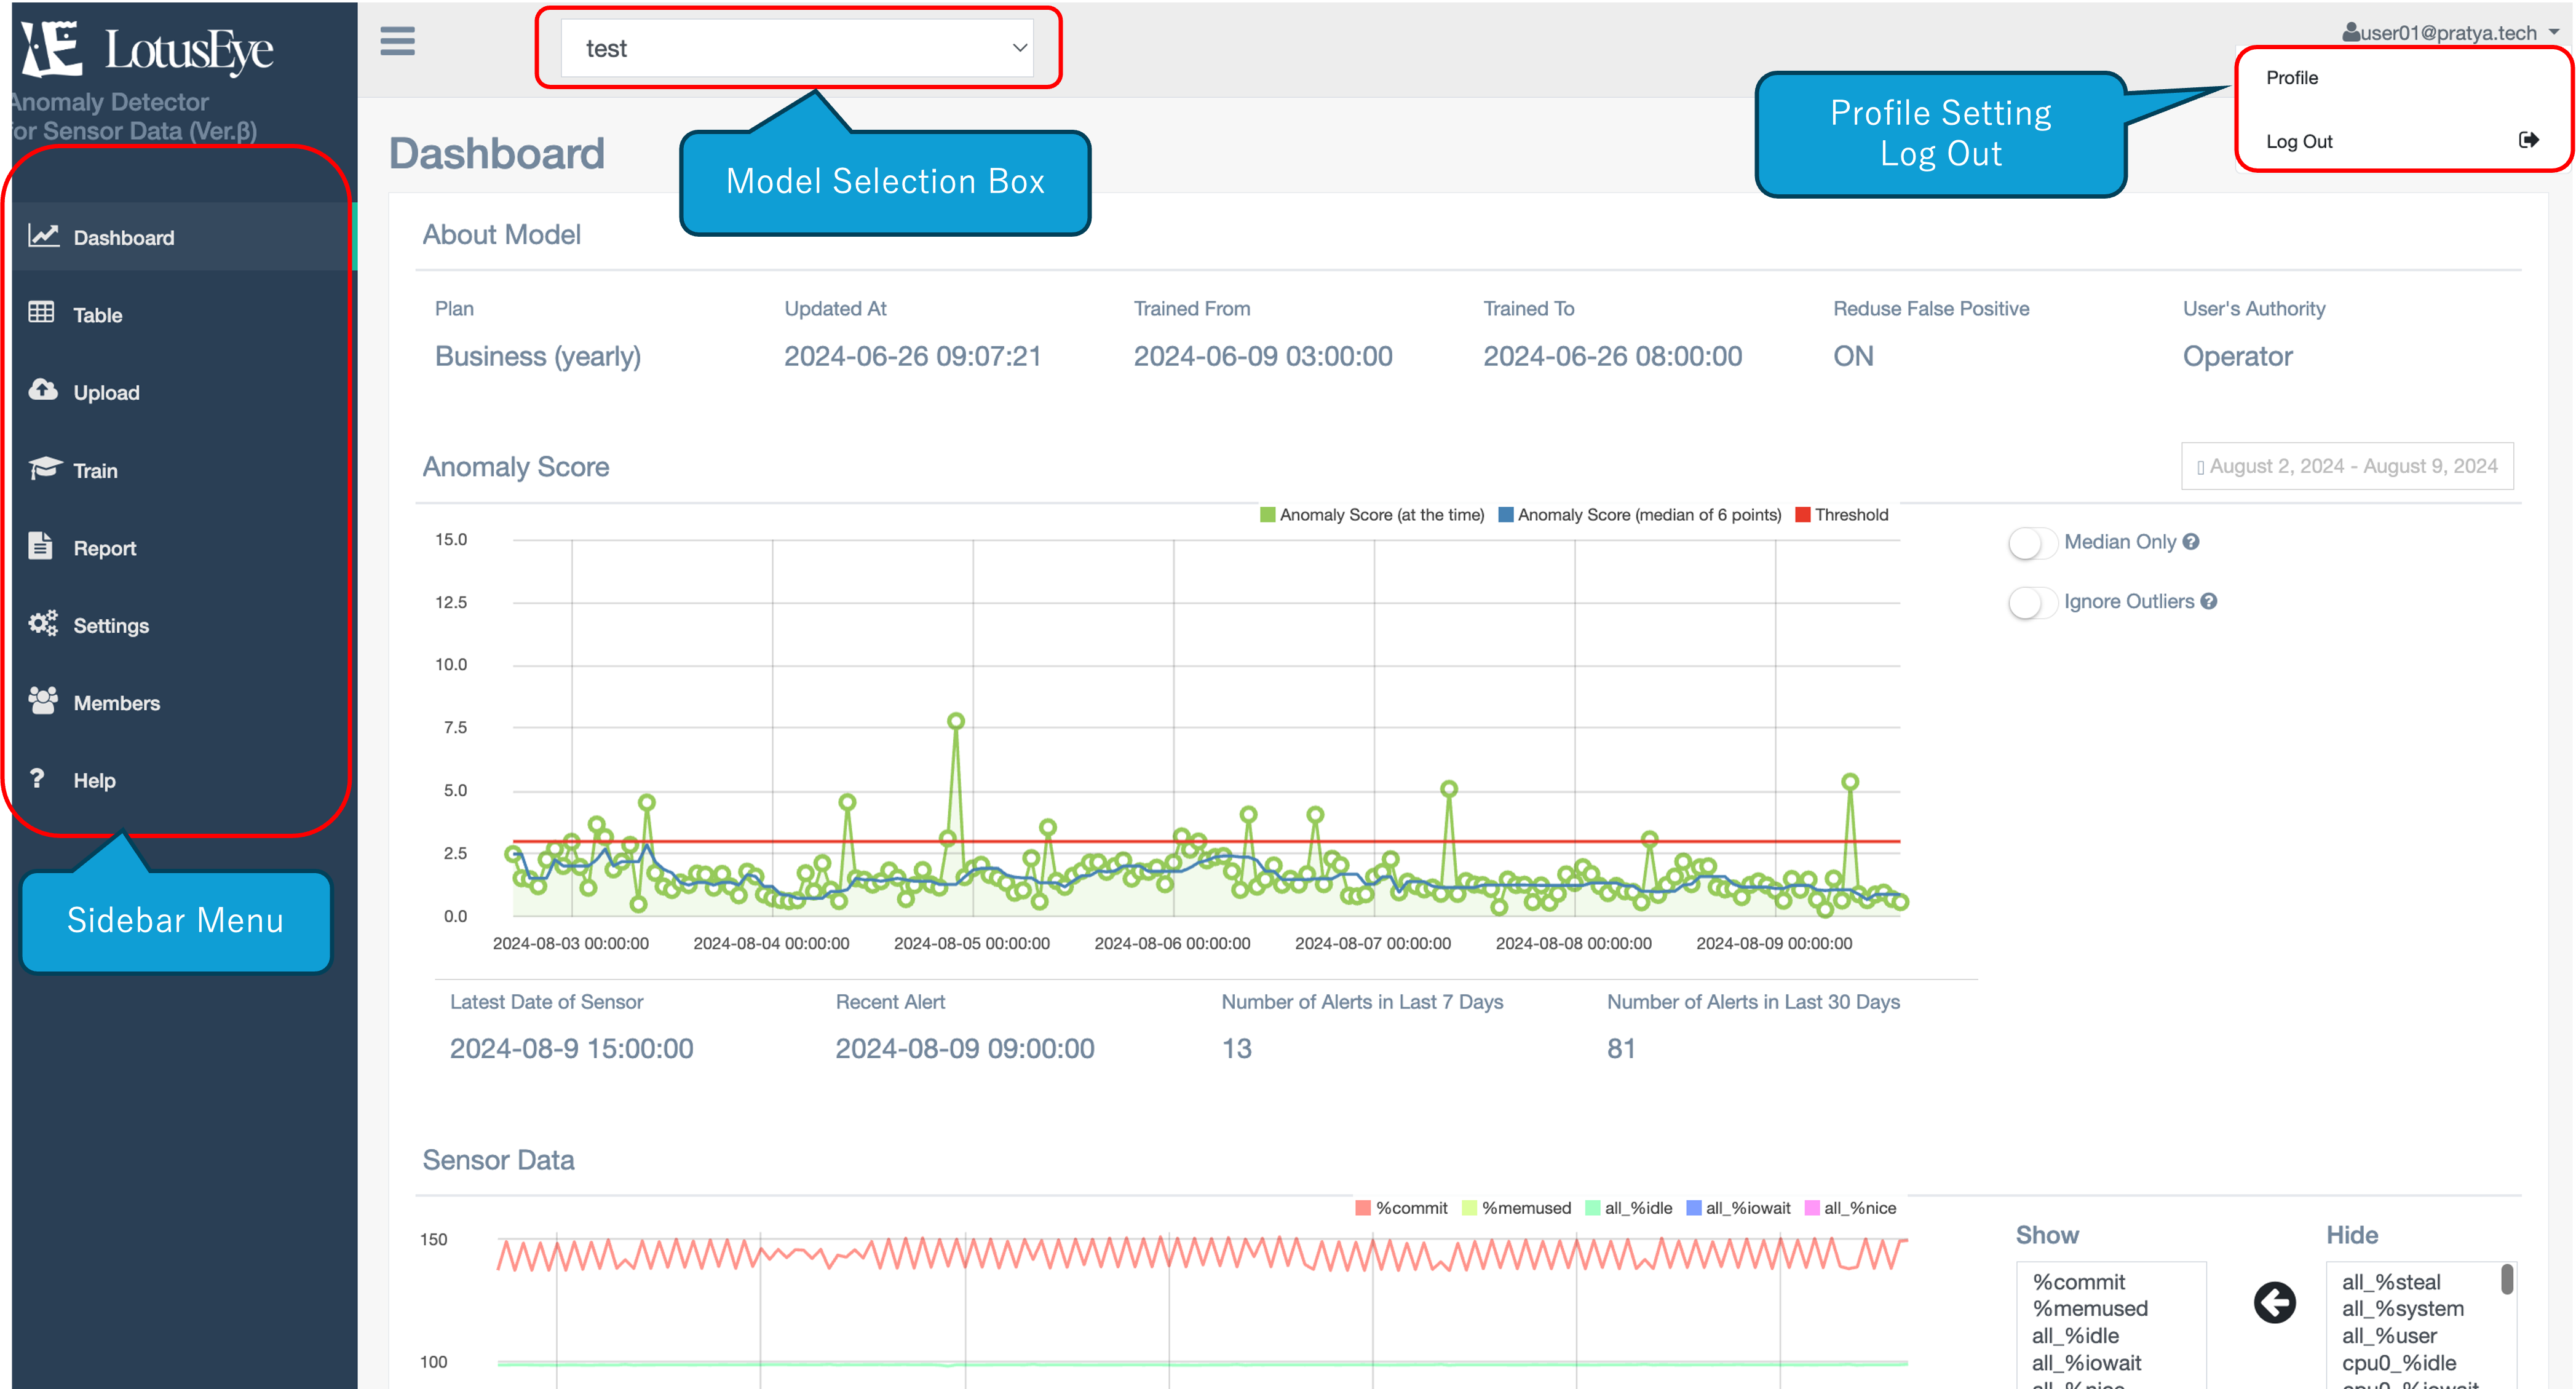Open the Table sidebar icon
This screenshot has width=2576, height=1389.
41,313
